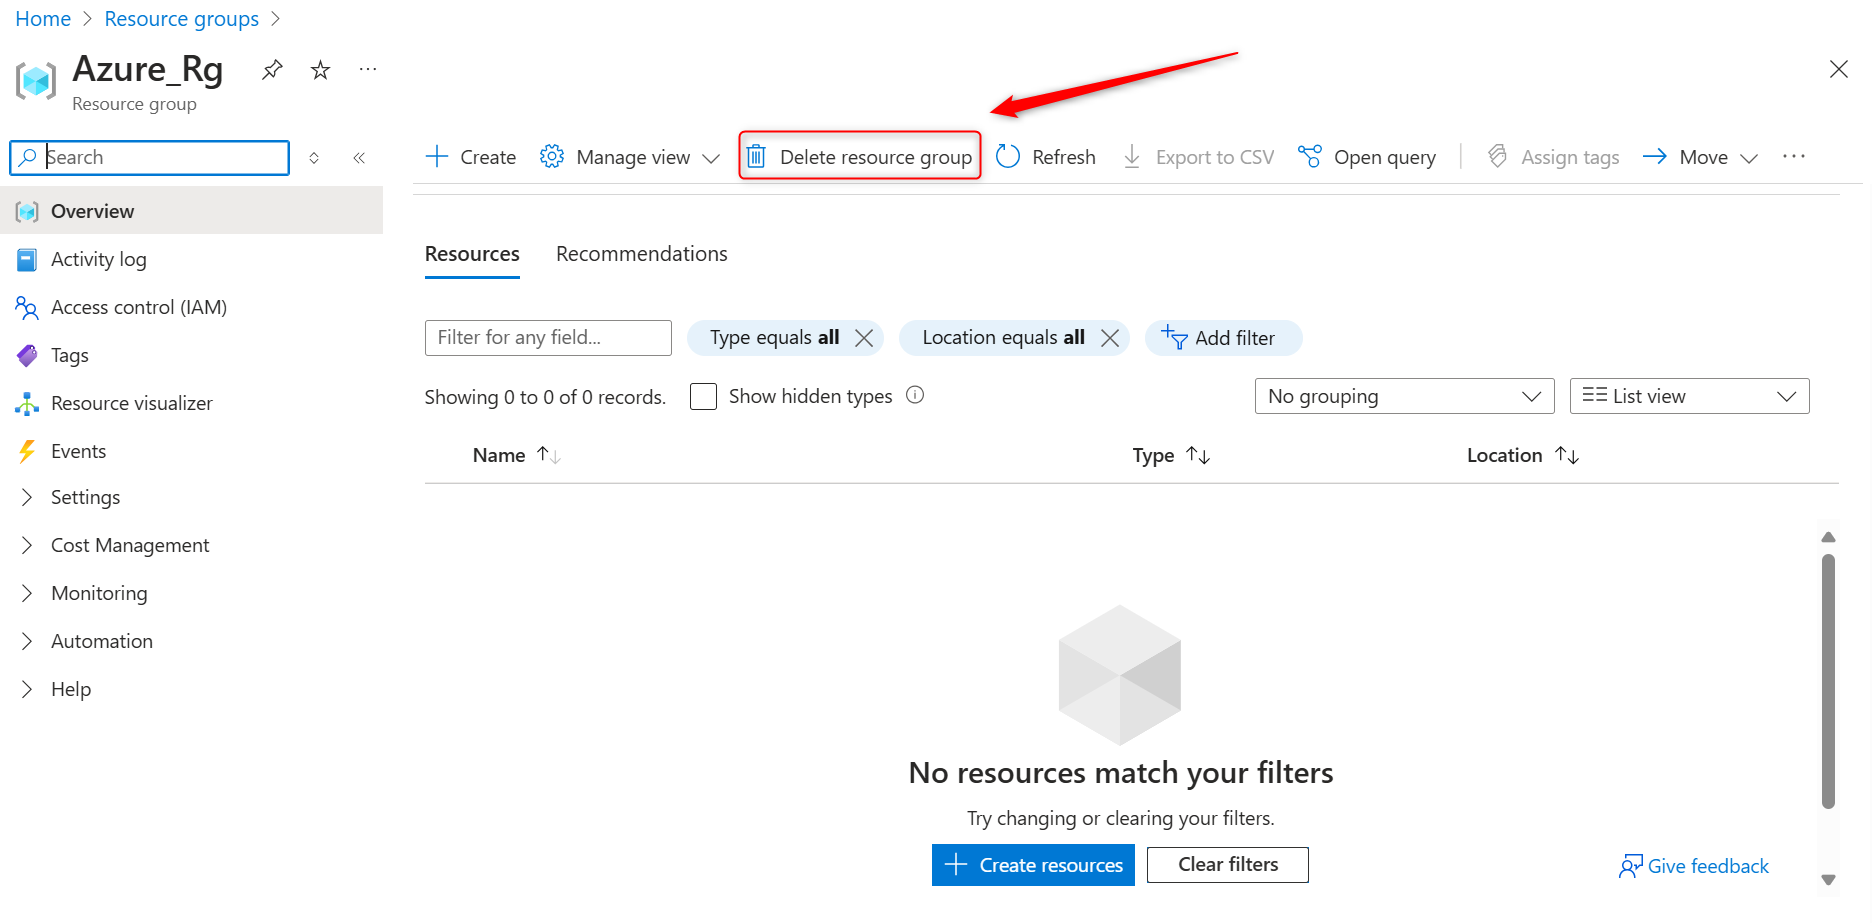Remove the Location equals all filter
Screen dimensions: 1872x923
1110,338
